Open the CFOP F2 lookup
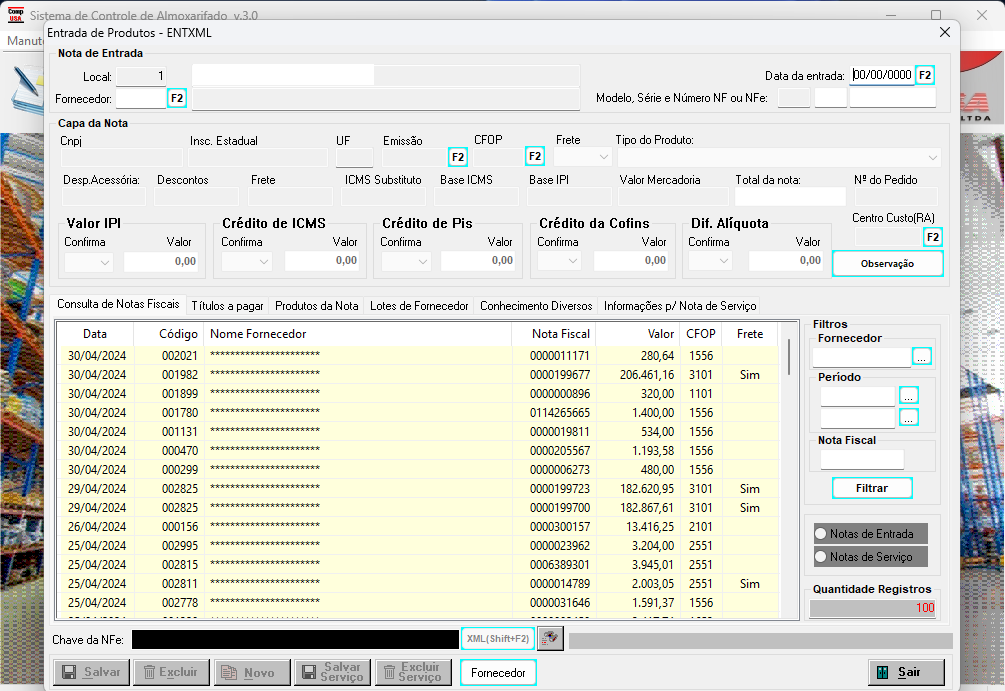This screenshot has width=1005, height=691. [x=535, y=156]
